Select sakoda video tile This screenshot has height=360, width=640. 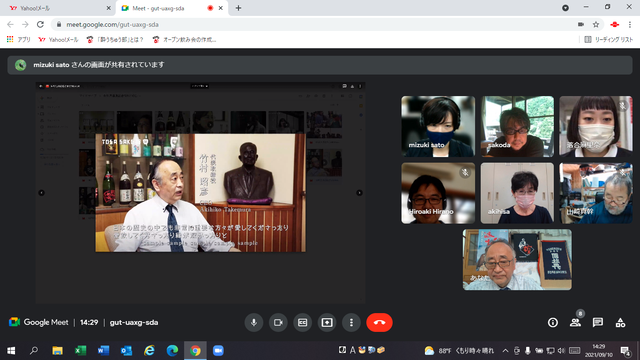click(x=517, y=127)
